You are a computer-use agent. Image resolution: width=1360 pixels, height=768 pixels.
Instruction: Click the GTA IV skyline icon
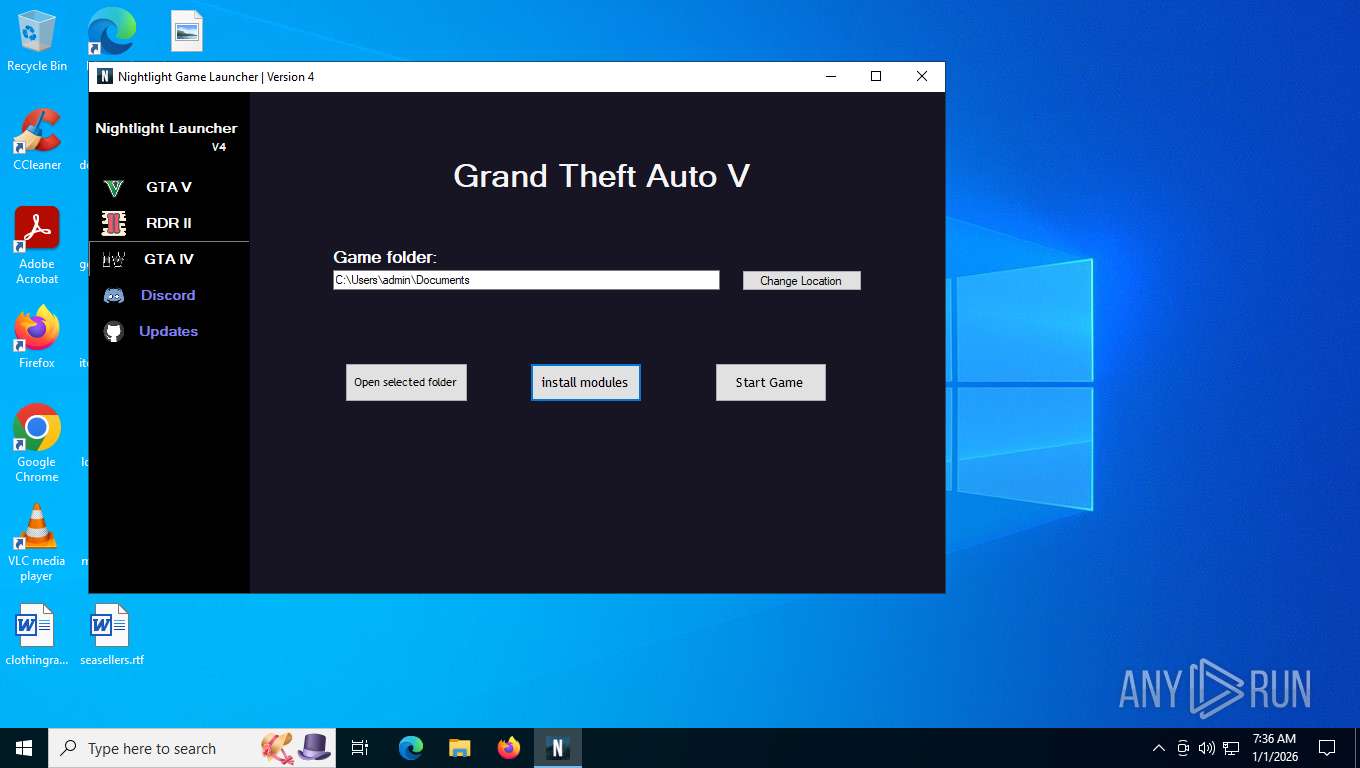pos(113,259)
